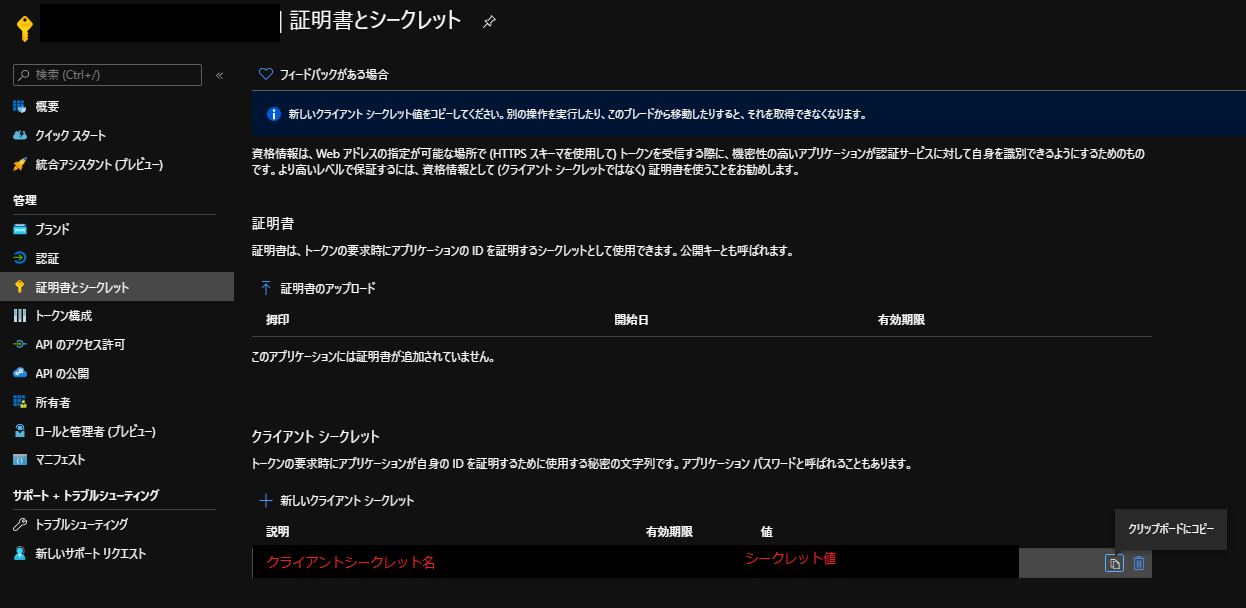Delete the client secret with trash icon
Viewport: 1246px width, 608px height.
point(1139,563)
